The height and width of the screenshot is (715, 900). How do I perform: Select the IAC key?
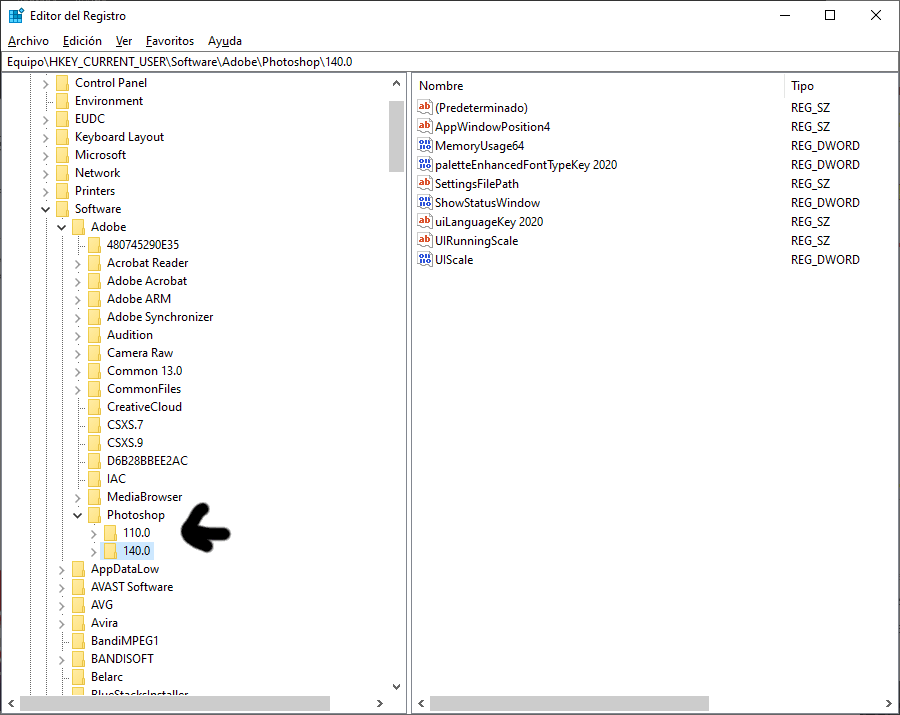click(116, 479)
